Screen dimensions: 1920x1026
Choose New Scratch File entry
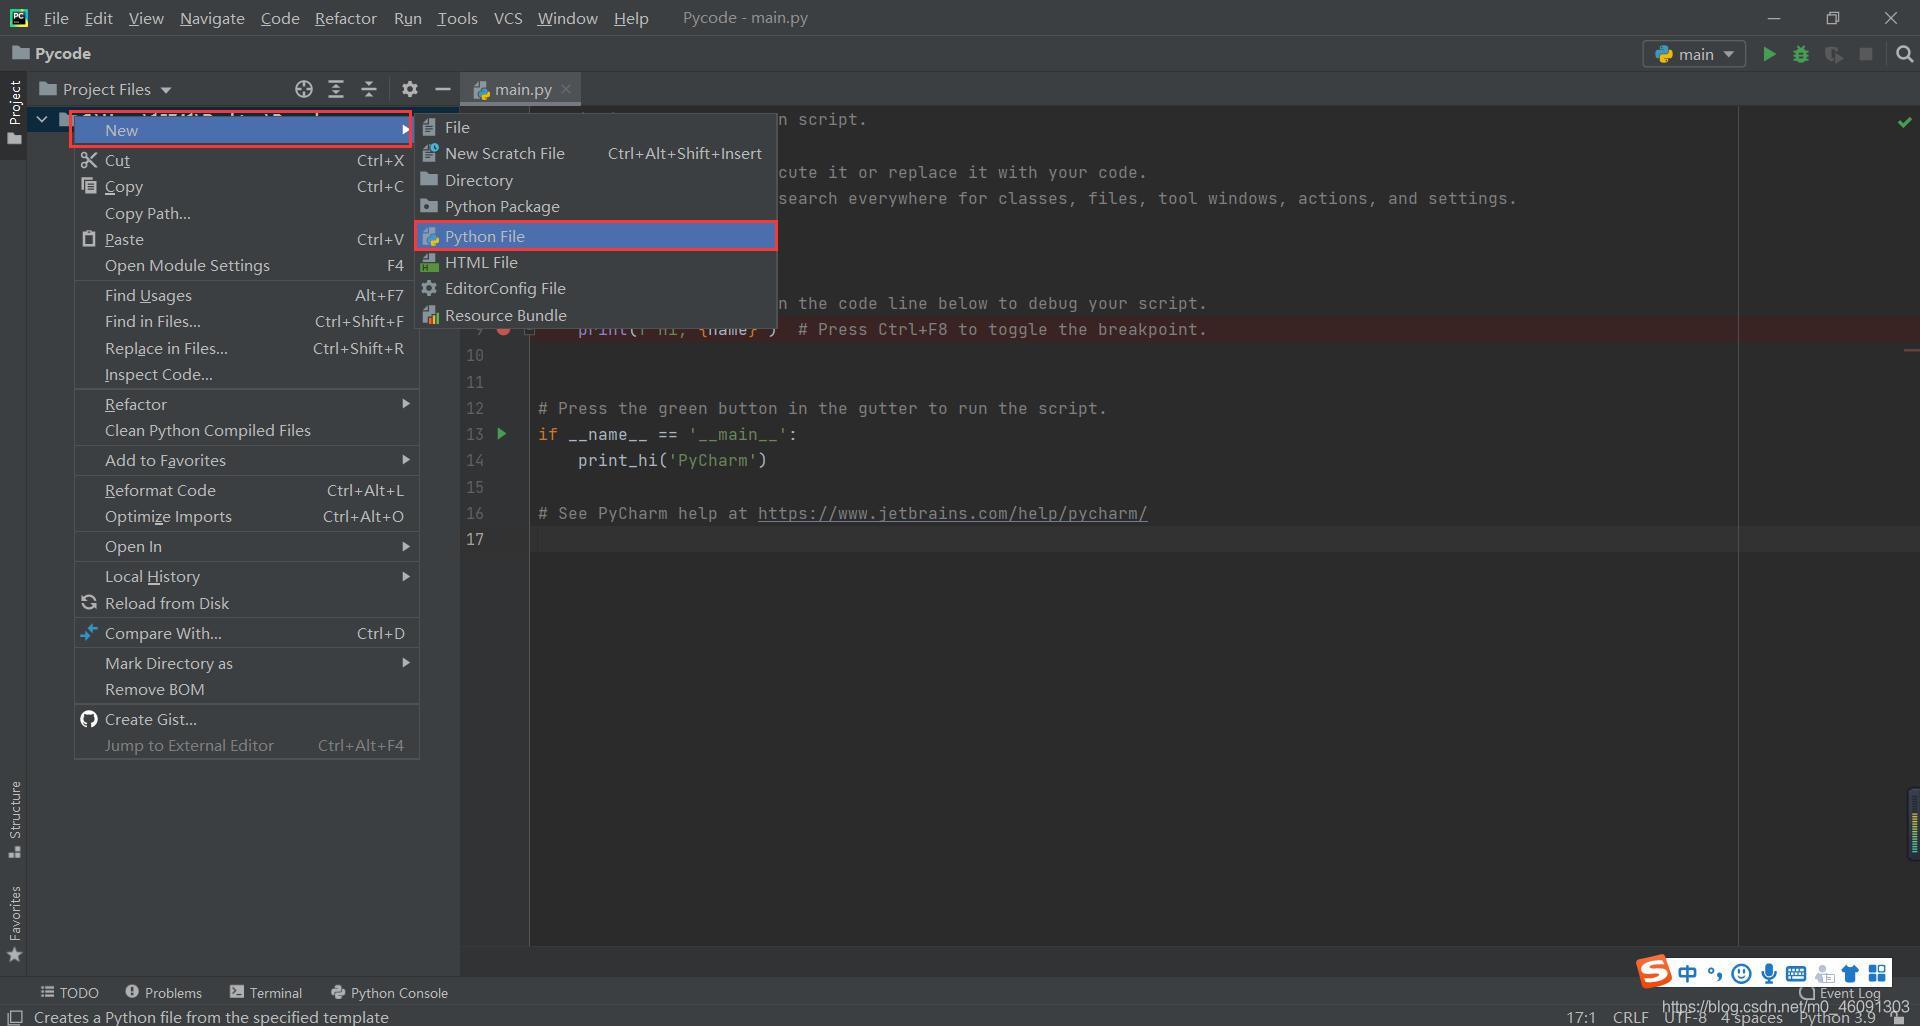(596, 153)
